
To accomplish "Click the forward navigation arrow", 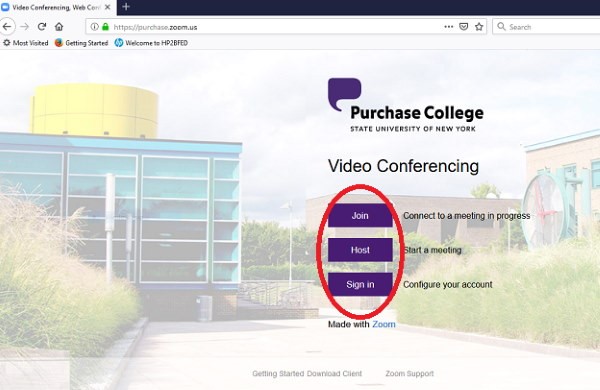I will click(24, 27).
